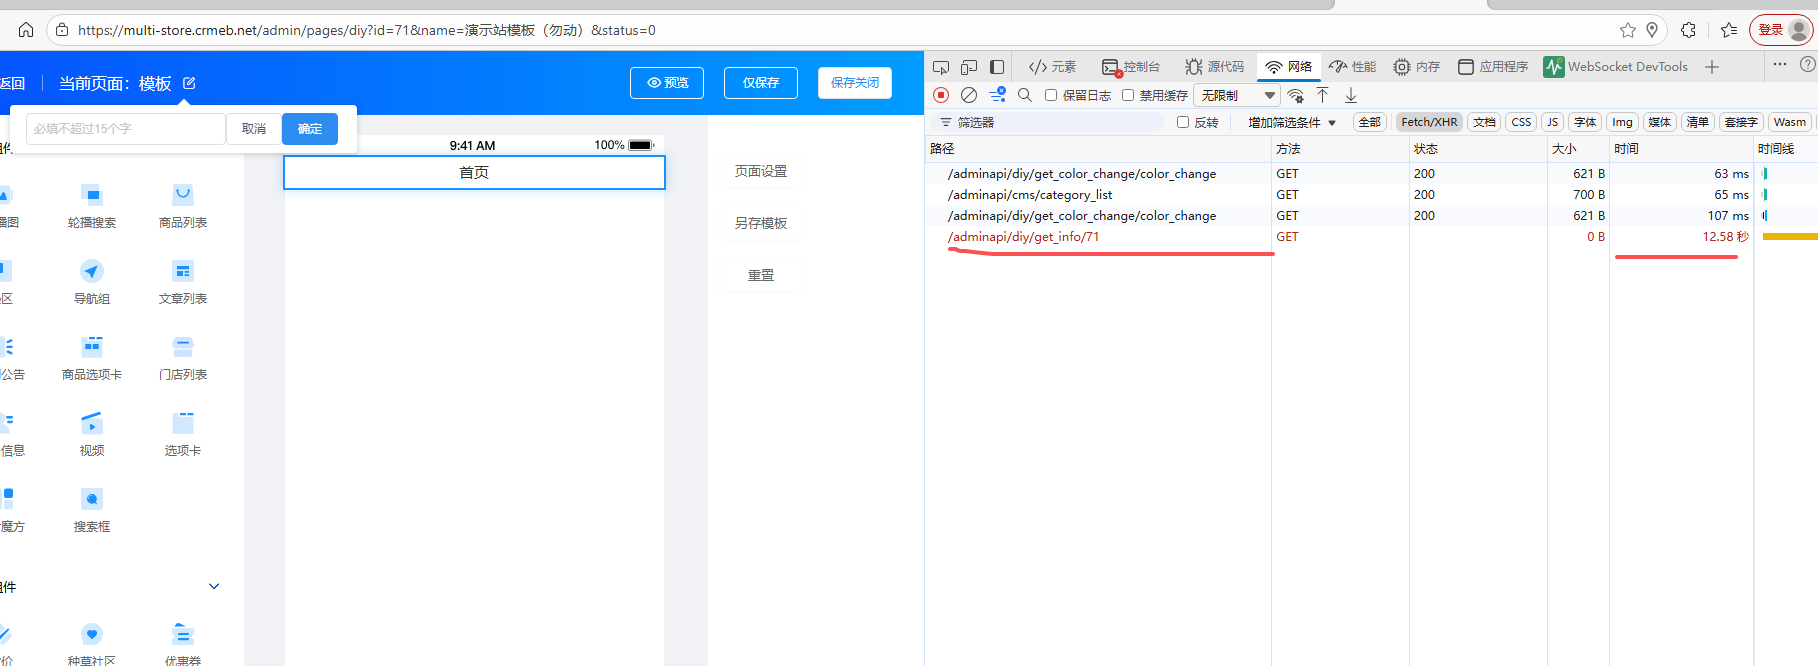The width and height of the screenshot is (1818, 666).
Task: Pick the 视频 component icon
Action: click(92, 423)
